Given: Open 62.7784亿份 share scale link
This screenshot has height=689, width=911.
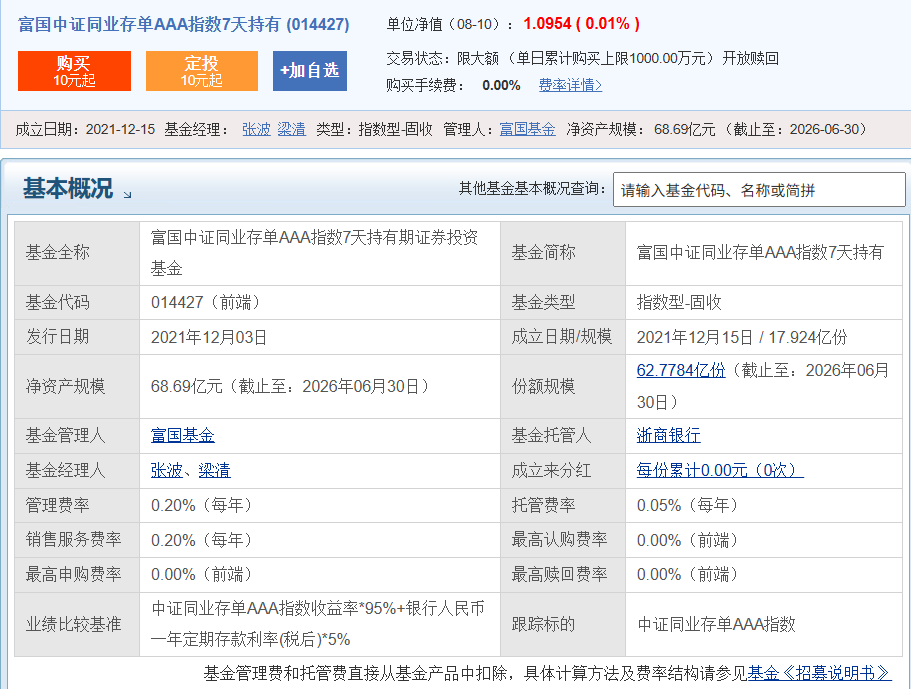Looking at the screenshot, I should (681, 370).
